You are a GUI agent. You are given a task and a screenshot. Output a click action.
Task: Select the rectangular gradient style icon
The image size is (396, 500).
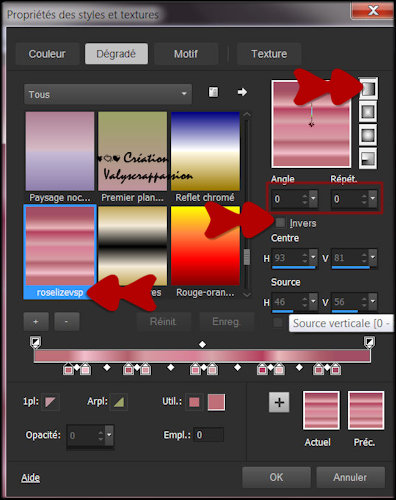(368, 111)
